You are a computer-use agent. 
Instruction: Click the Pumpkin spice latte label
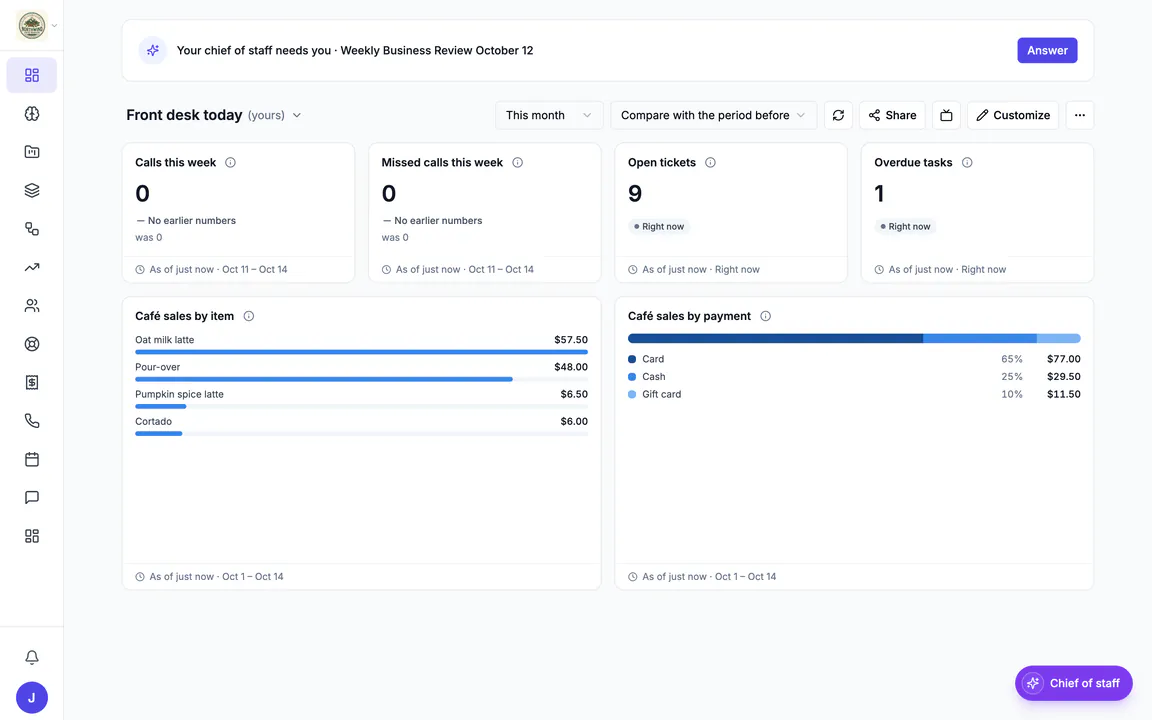[179, 395]
